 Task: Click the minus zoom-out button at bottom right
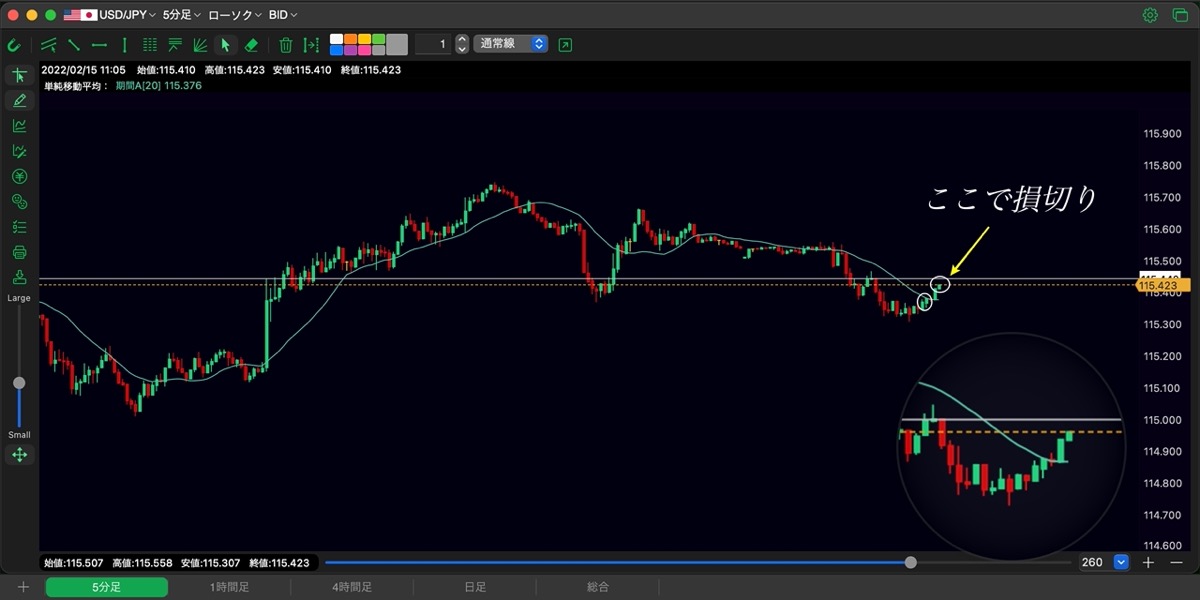coord(1175,562)
